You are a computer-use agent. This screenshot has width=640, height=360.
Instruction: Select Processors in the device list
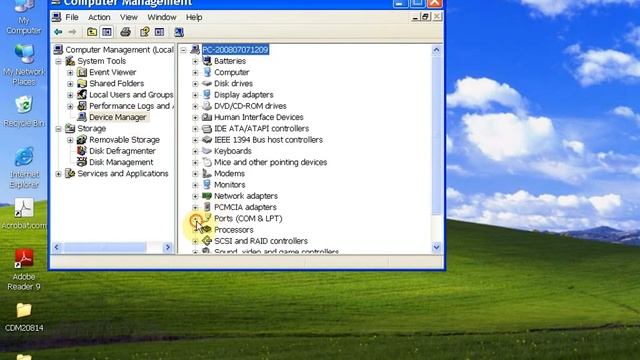[x=234, y=230]
